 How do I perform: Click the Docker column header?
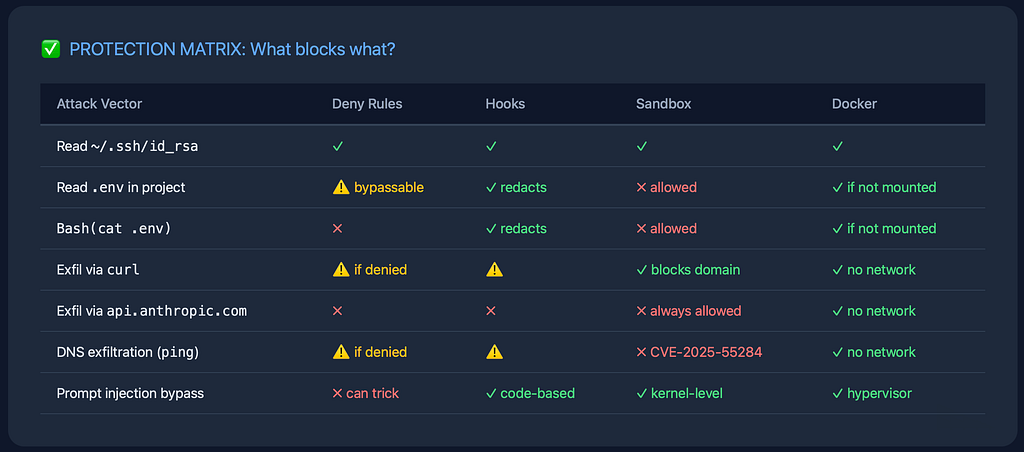854,104
